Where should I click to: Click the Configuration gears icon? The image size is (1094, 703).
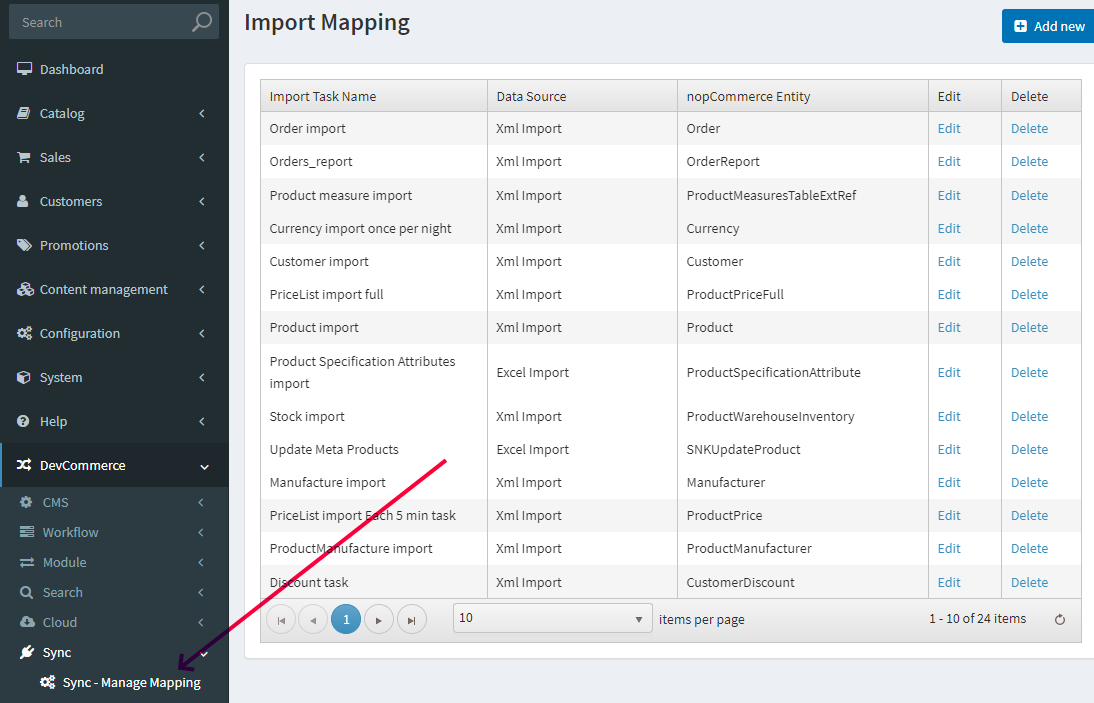click(x=24, y=333)
